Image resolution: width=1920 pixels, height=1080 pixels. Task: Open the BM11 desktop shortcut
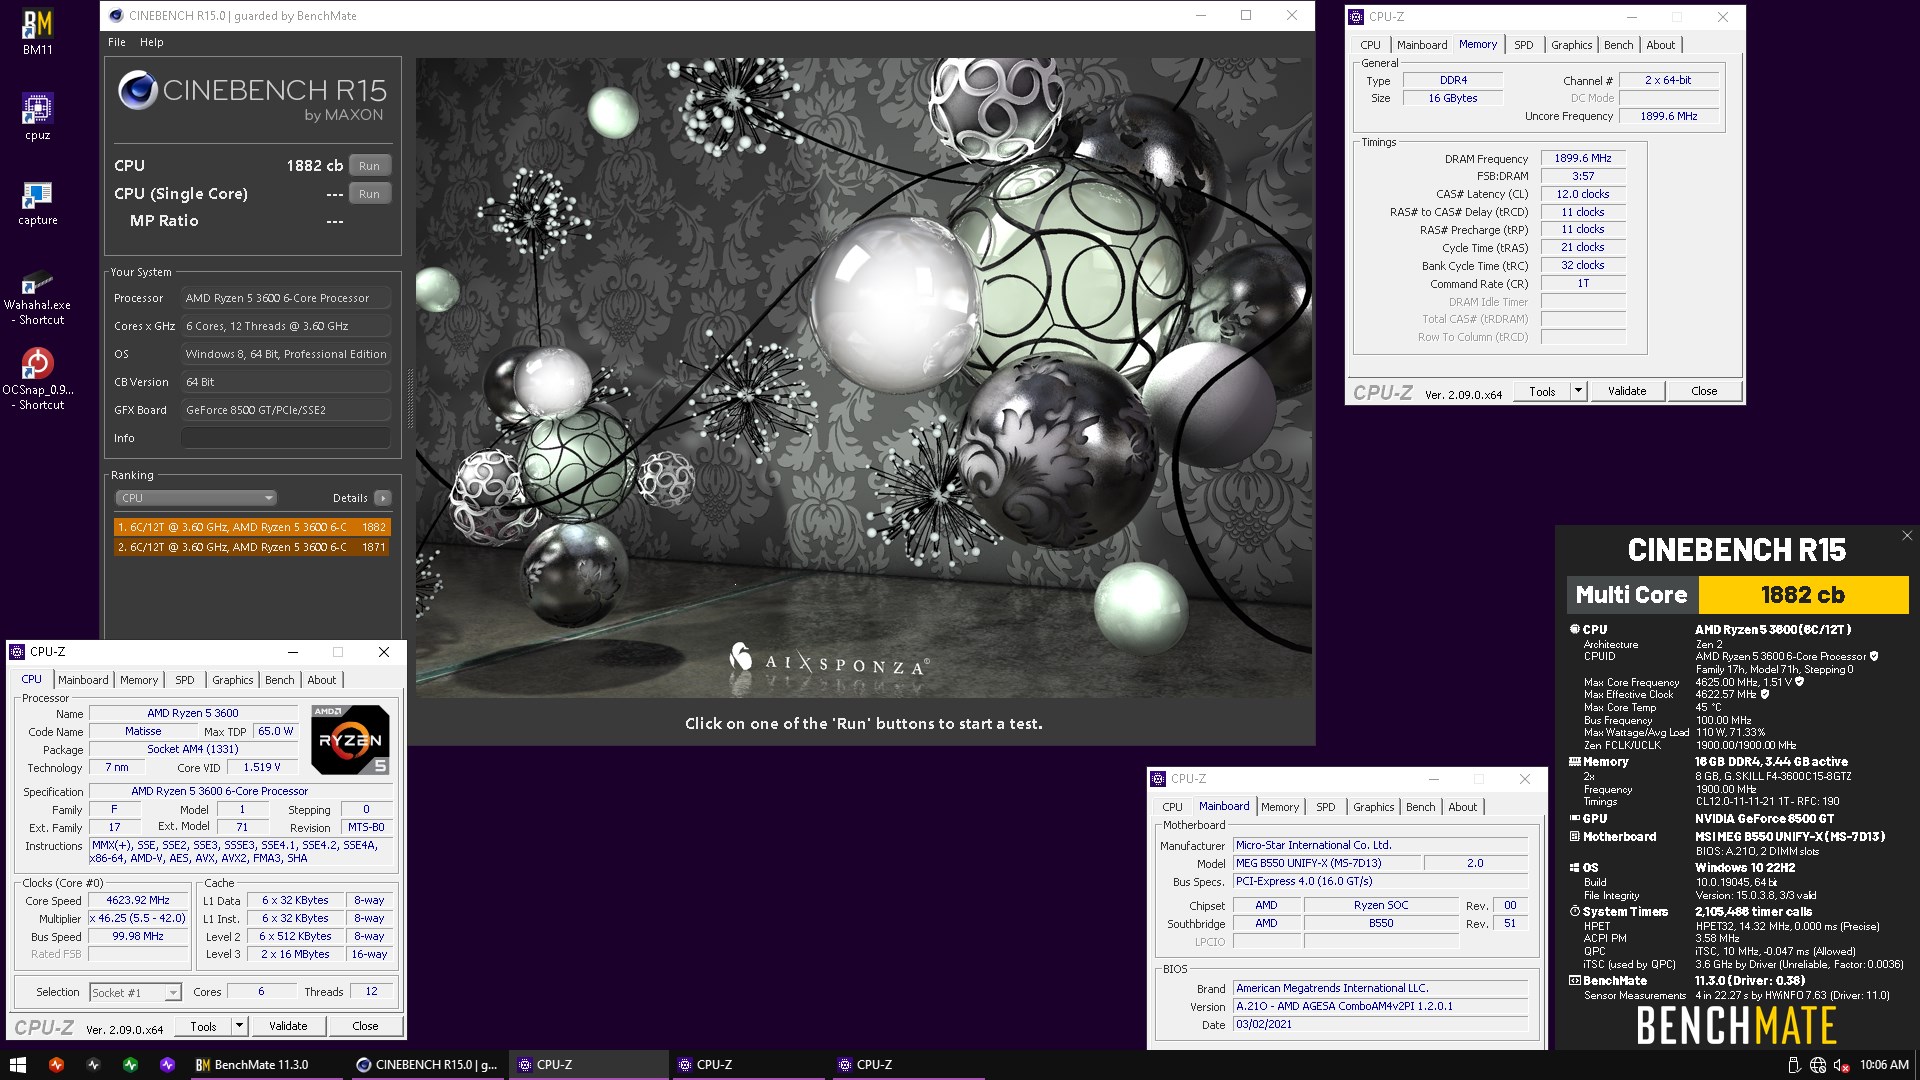tap(37, 32)
